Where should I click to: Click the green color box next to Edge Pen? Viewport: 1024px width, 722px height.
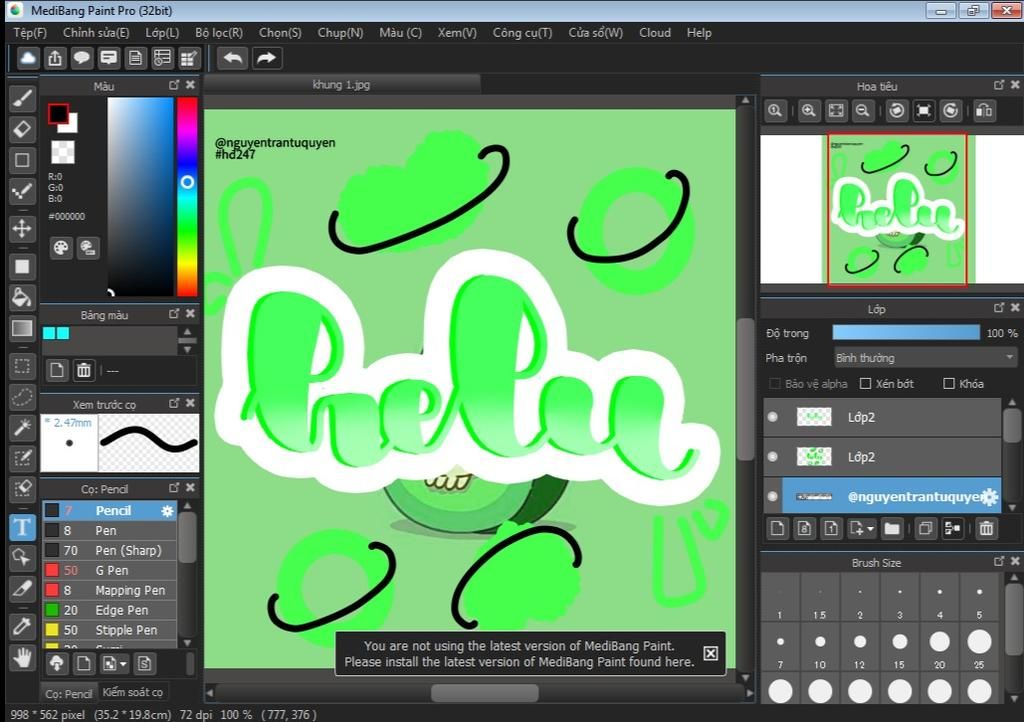[52, 610]
